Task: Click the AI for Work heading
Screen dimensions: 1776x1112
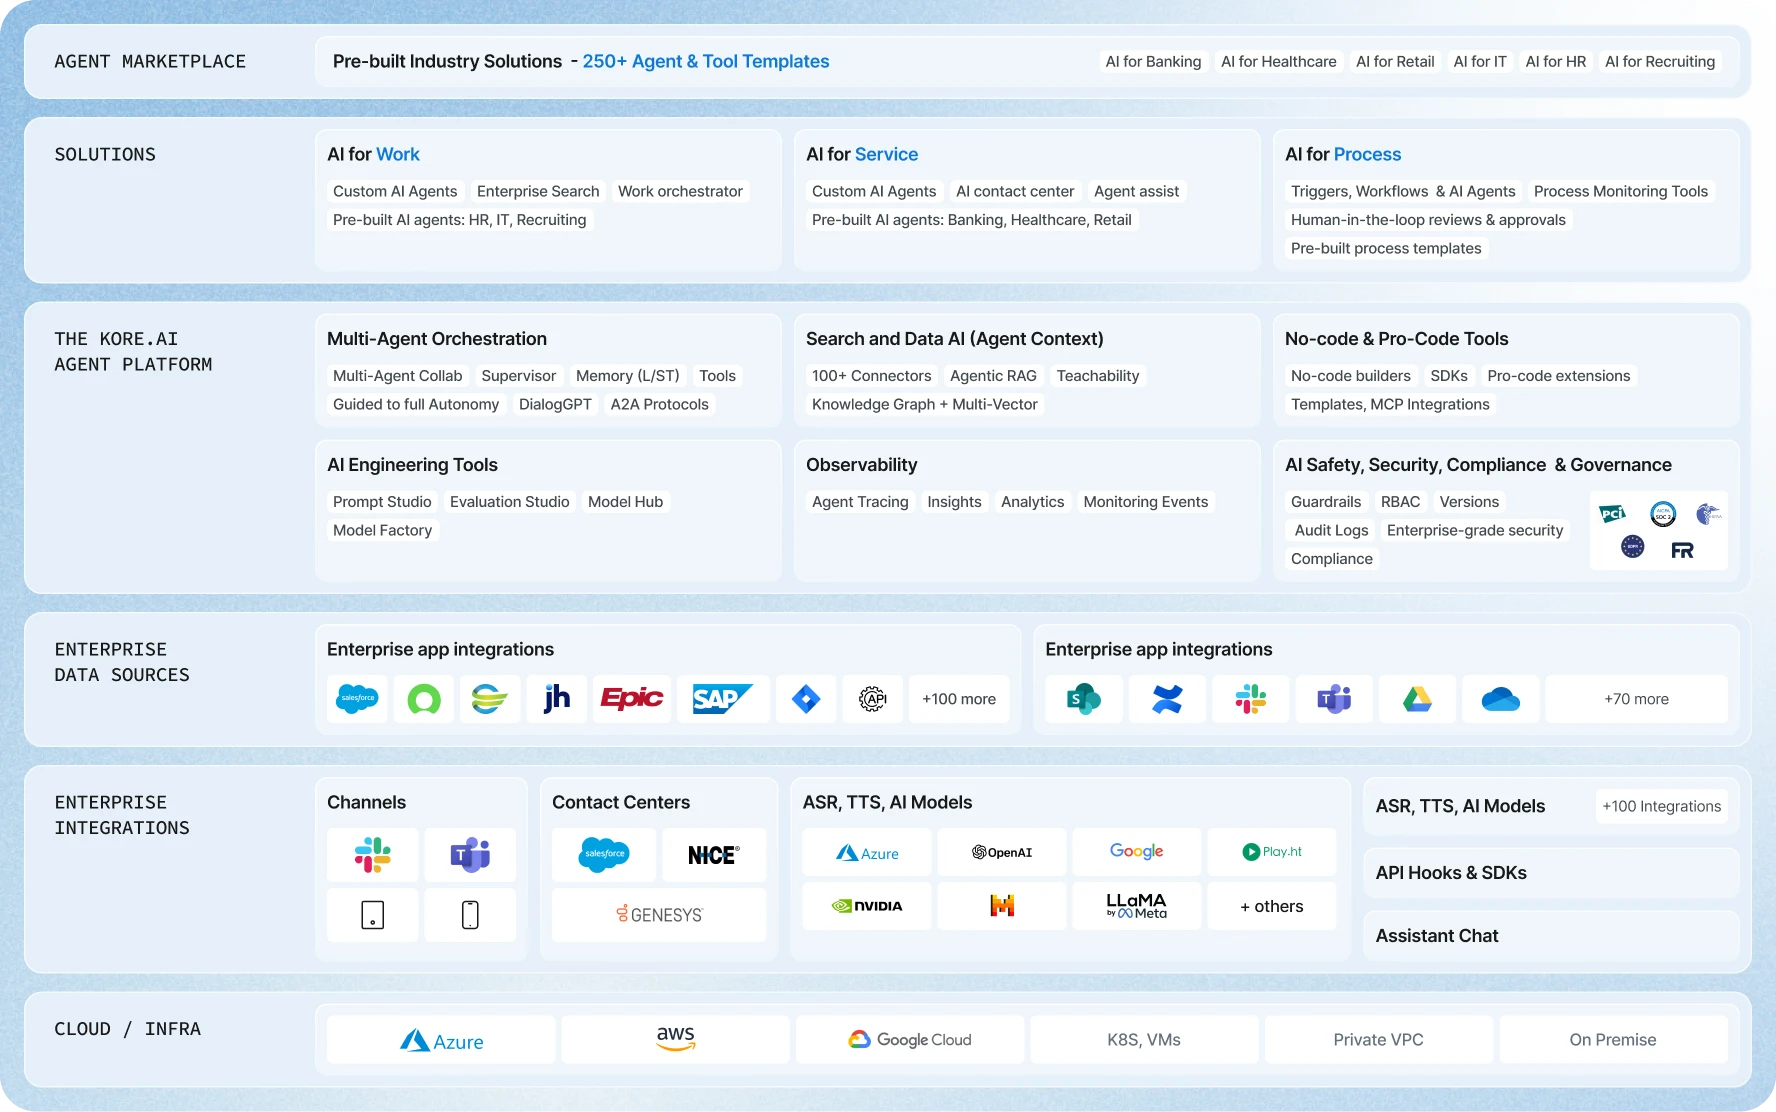Action: pyautogui.click(x=373, y=154)
